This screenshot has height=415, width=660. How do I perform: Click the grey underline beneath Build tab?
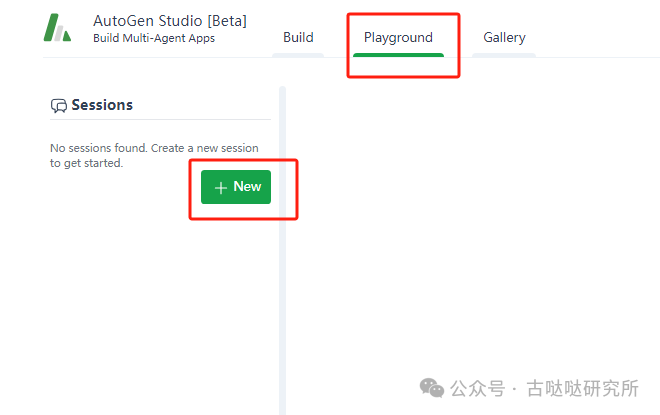tap(298, 55)
